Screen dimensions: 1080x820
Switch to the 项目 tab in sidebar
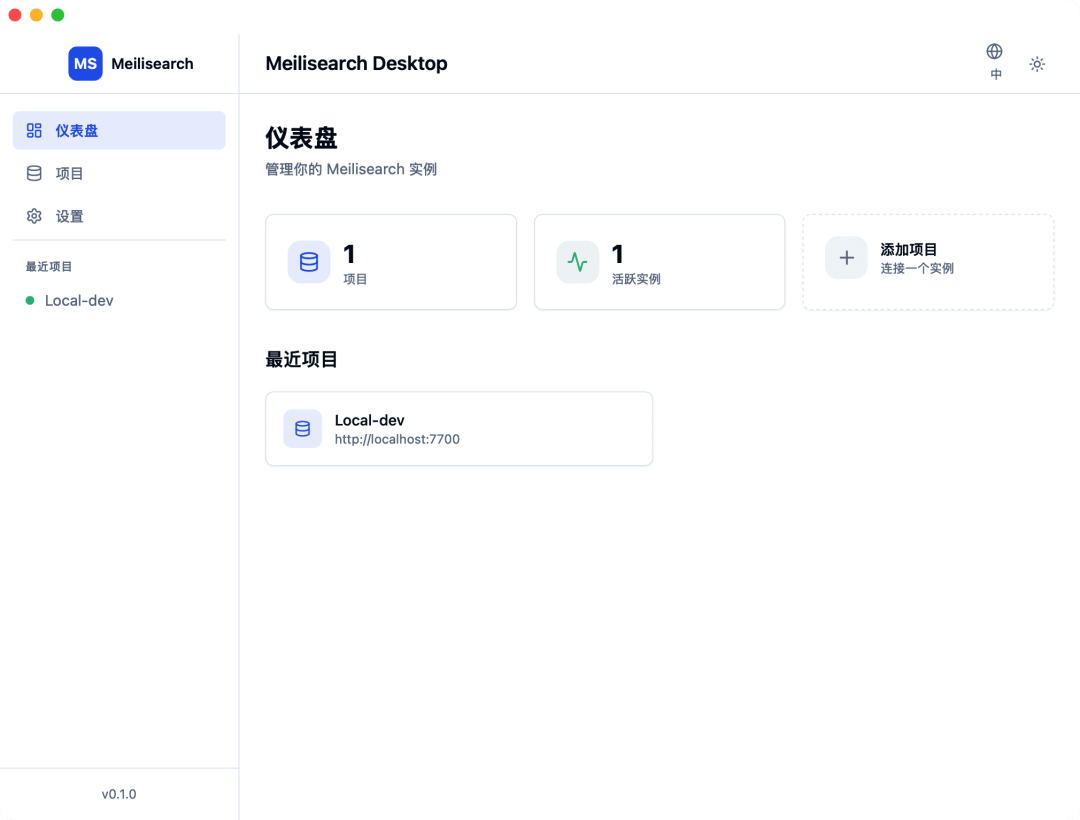click(x=70, y=173)
